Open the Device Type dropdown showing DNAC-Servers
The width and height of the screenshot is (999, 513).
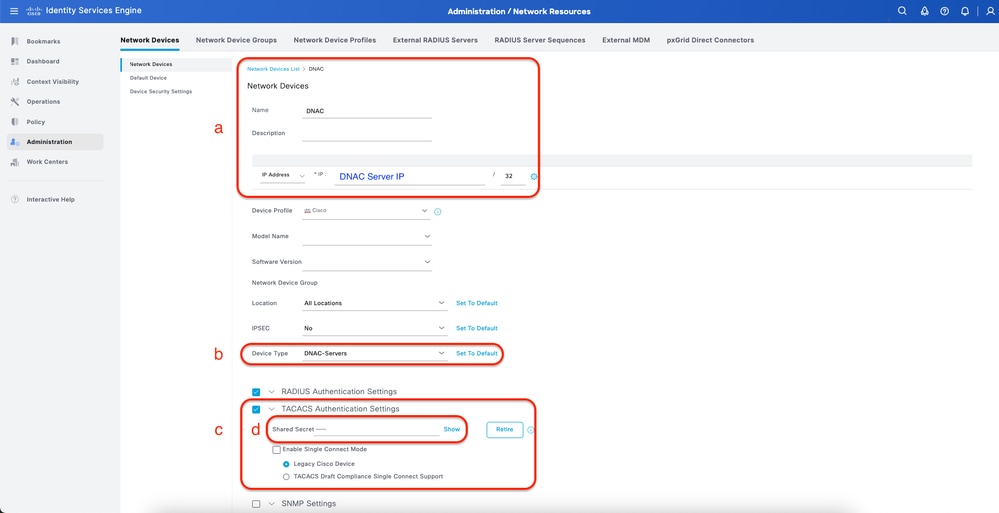point(375,353)
